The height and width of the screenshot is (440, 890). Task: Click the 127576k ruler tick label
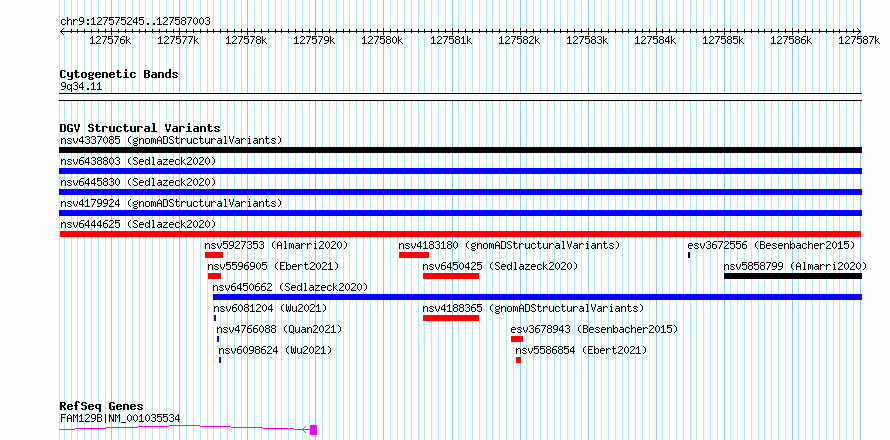[x=111, y=40]
